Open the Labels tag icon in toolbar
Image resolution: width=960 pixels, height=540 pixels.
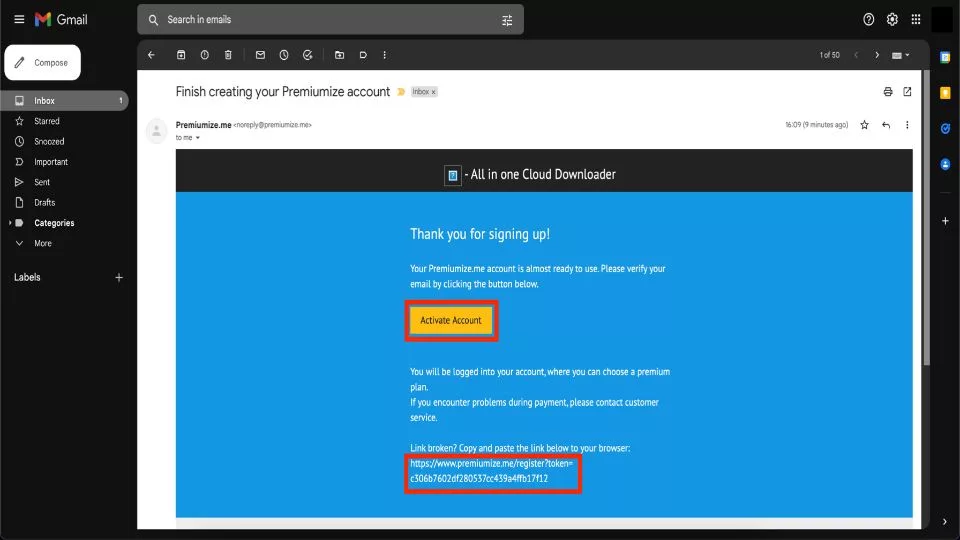pyautogui.click(x=363, y=55)
